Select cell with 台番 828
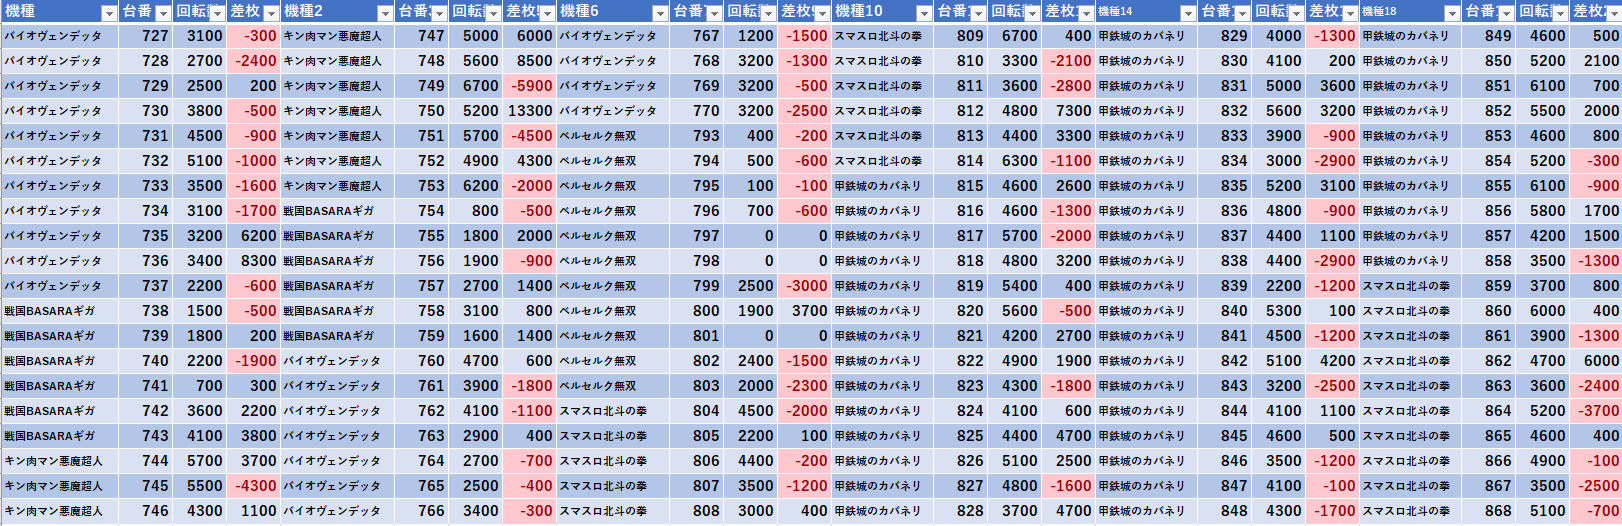 pos(961,511)
